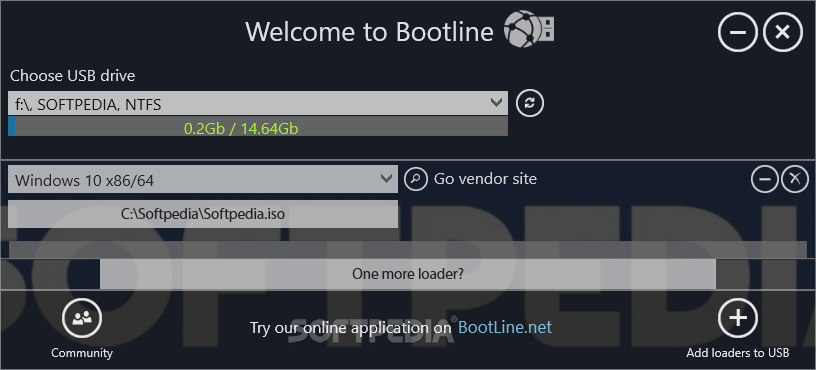The width and height of the screenshot is (816, 370).
Task: Click Add loaders to USB plus icon
Action: pyautogui.click(x=738, y=318)
